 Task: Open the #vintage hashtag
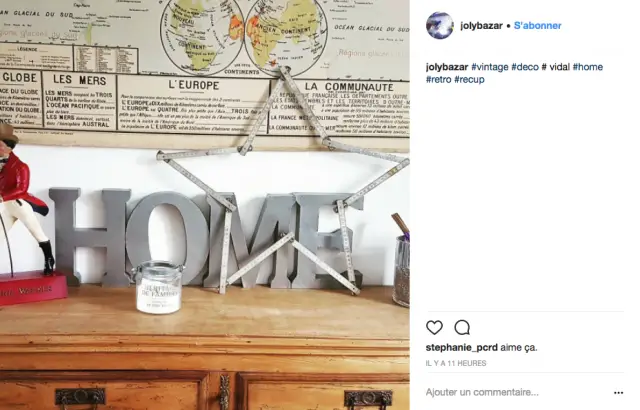[x=490, y=67]
